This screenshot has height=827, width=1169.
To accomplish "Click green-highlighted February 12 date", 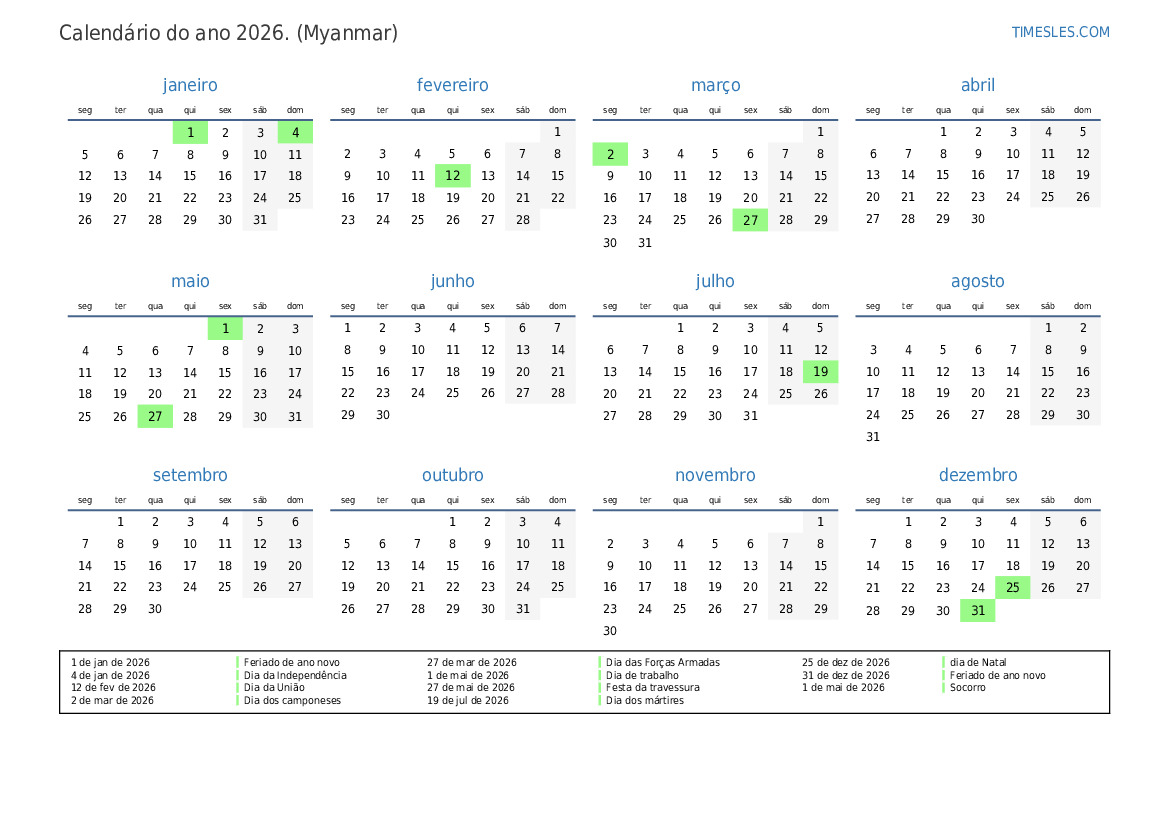I will (452, 176).
